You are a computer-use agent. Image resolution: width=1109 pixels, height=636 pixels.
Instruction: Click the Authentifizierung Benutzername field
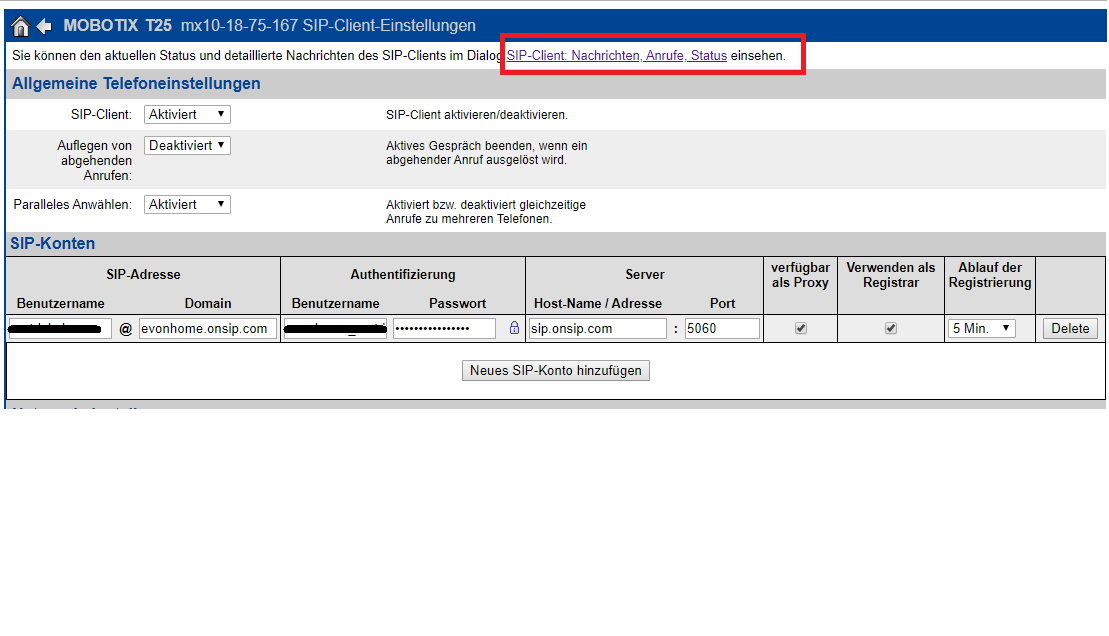(x=335, y=328)
